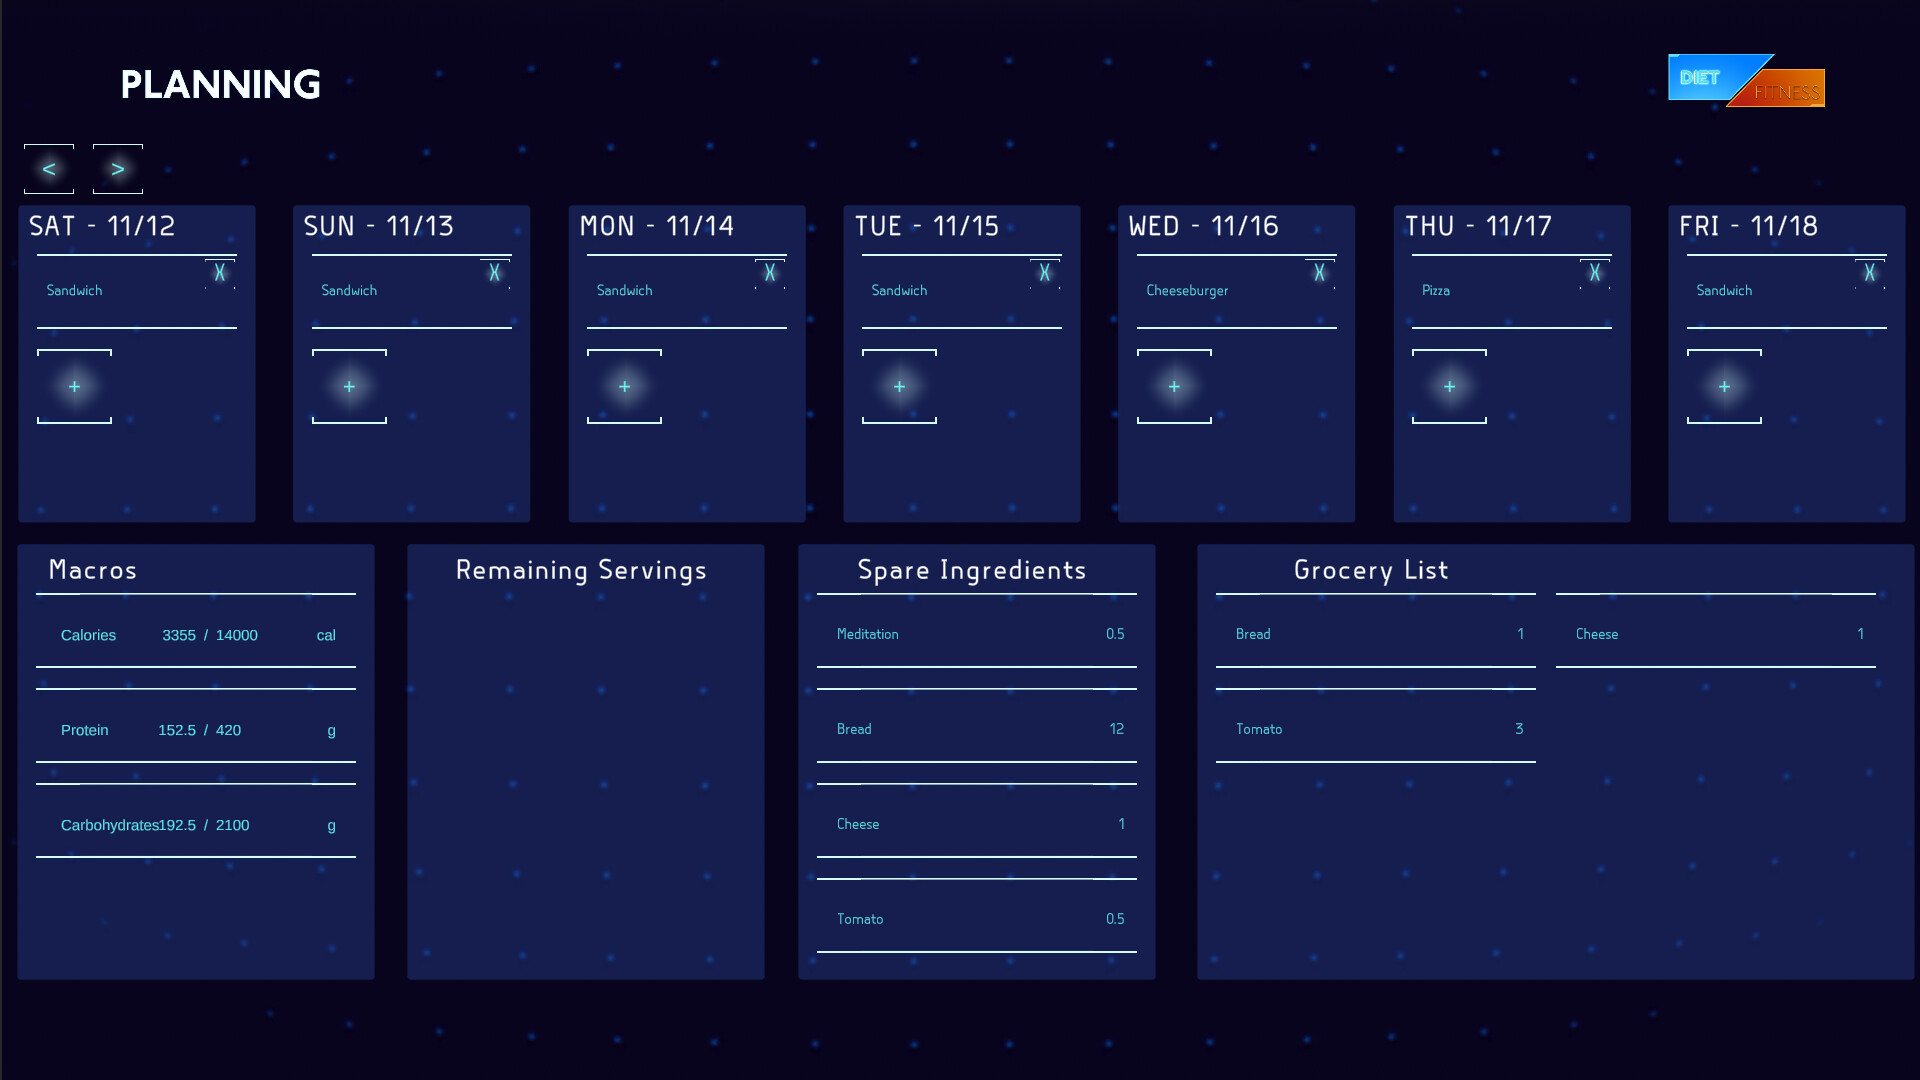Add a meal to Friday 11/18
1920x1080 pixels.
click(x=1724, y=386)
